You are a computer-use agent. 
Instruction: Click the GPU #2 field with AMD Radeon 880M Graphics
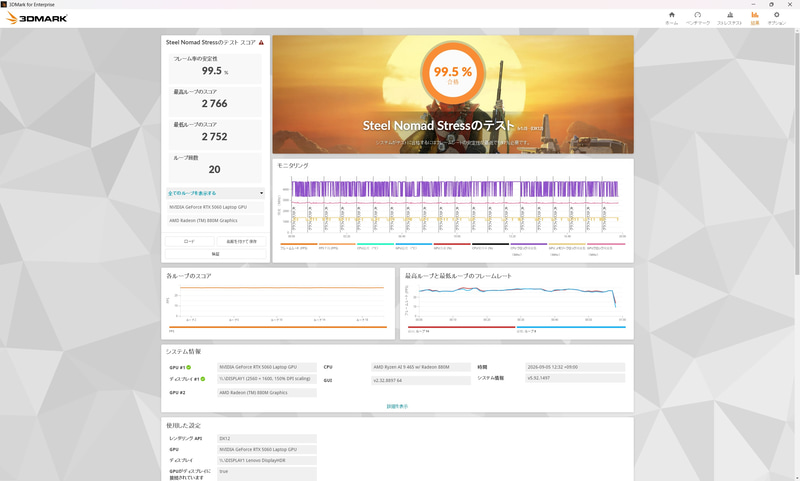pyautogui.click(x=267, y=393)
